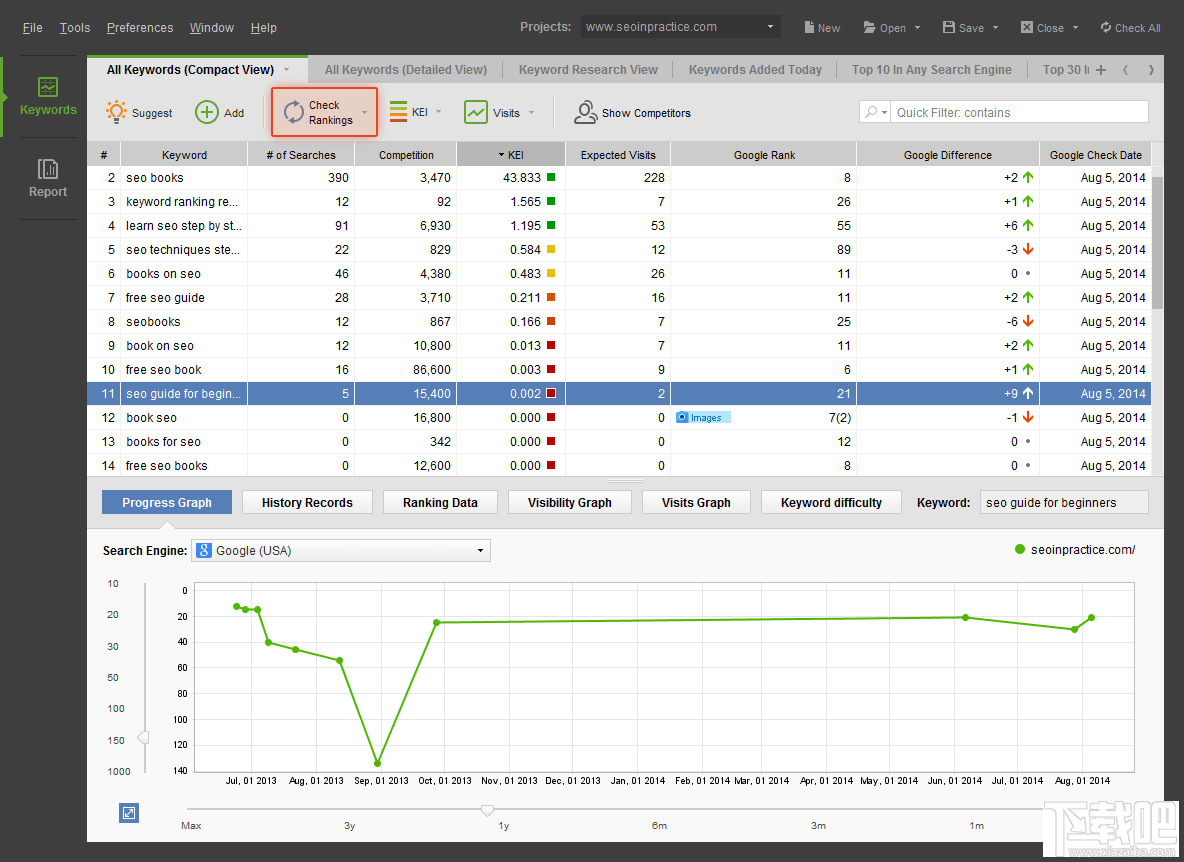Open the Tools menu
The height and width of the screenshot is (862, 1184).
75,28
